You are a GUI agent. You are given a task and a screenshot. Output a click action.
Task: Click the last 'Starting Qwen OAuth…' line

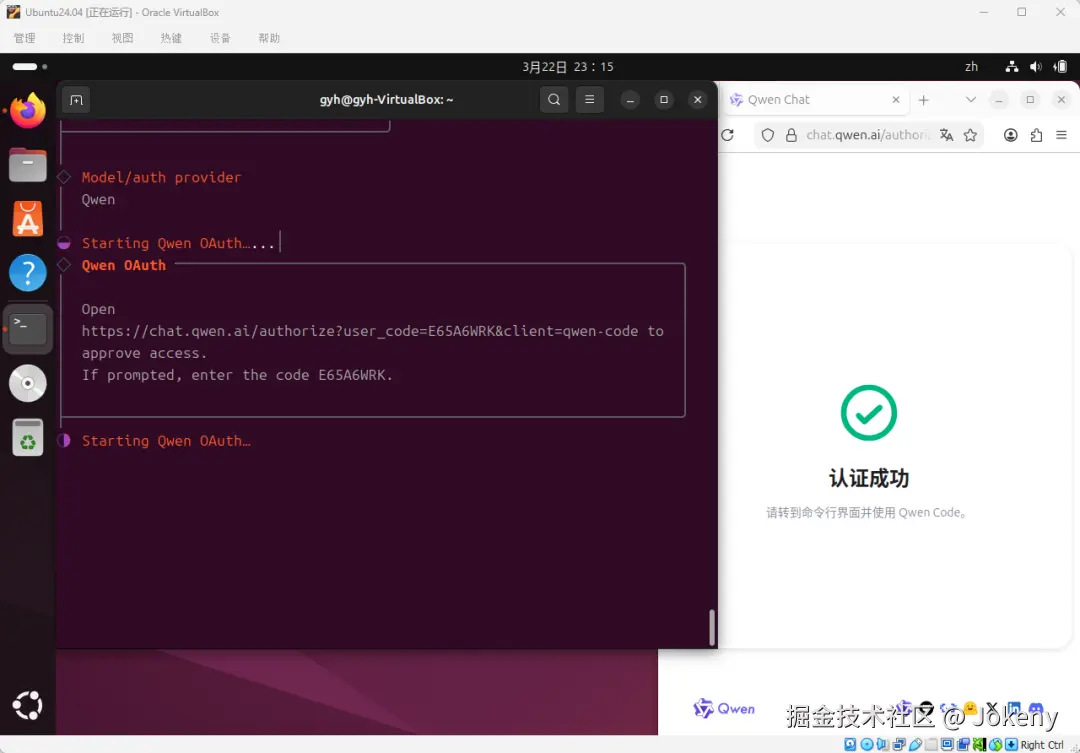(166, 441)
